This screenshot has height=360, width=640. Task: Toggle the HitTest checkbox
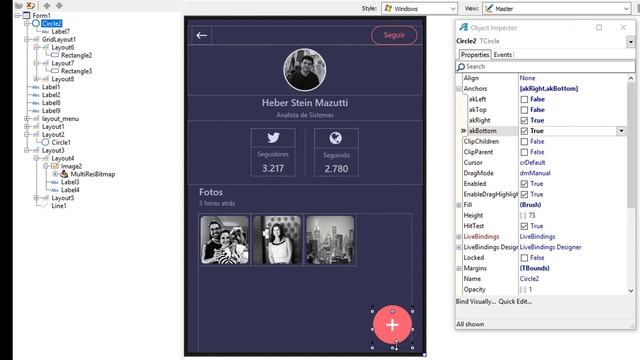[524, 226]
